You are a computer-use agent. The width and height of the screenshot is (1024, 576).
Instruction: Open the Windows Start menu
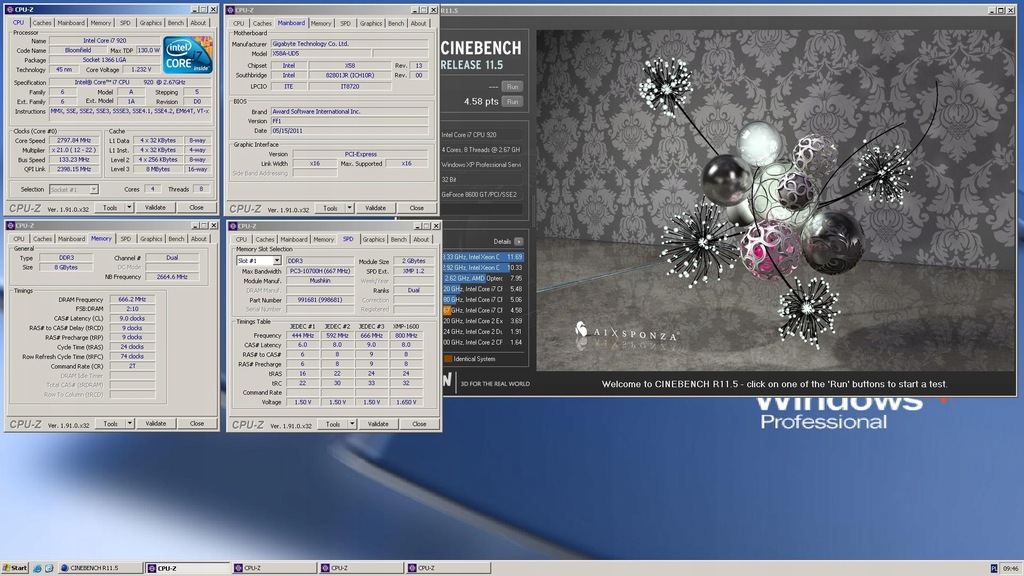pyautogui.click(x=14, y=568)
